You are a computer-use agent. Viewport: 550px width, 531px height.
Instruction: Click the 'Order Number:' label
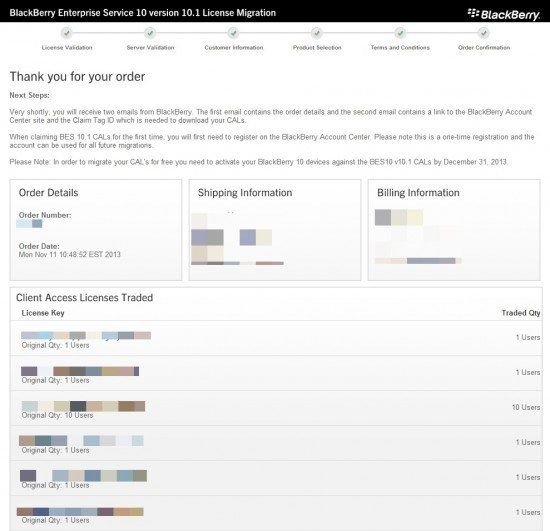(x=45, y=215)
